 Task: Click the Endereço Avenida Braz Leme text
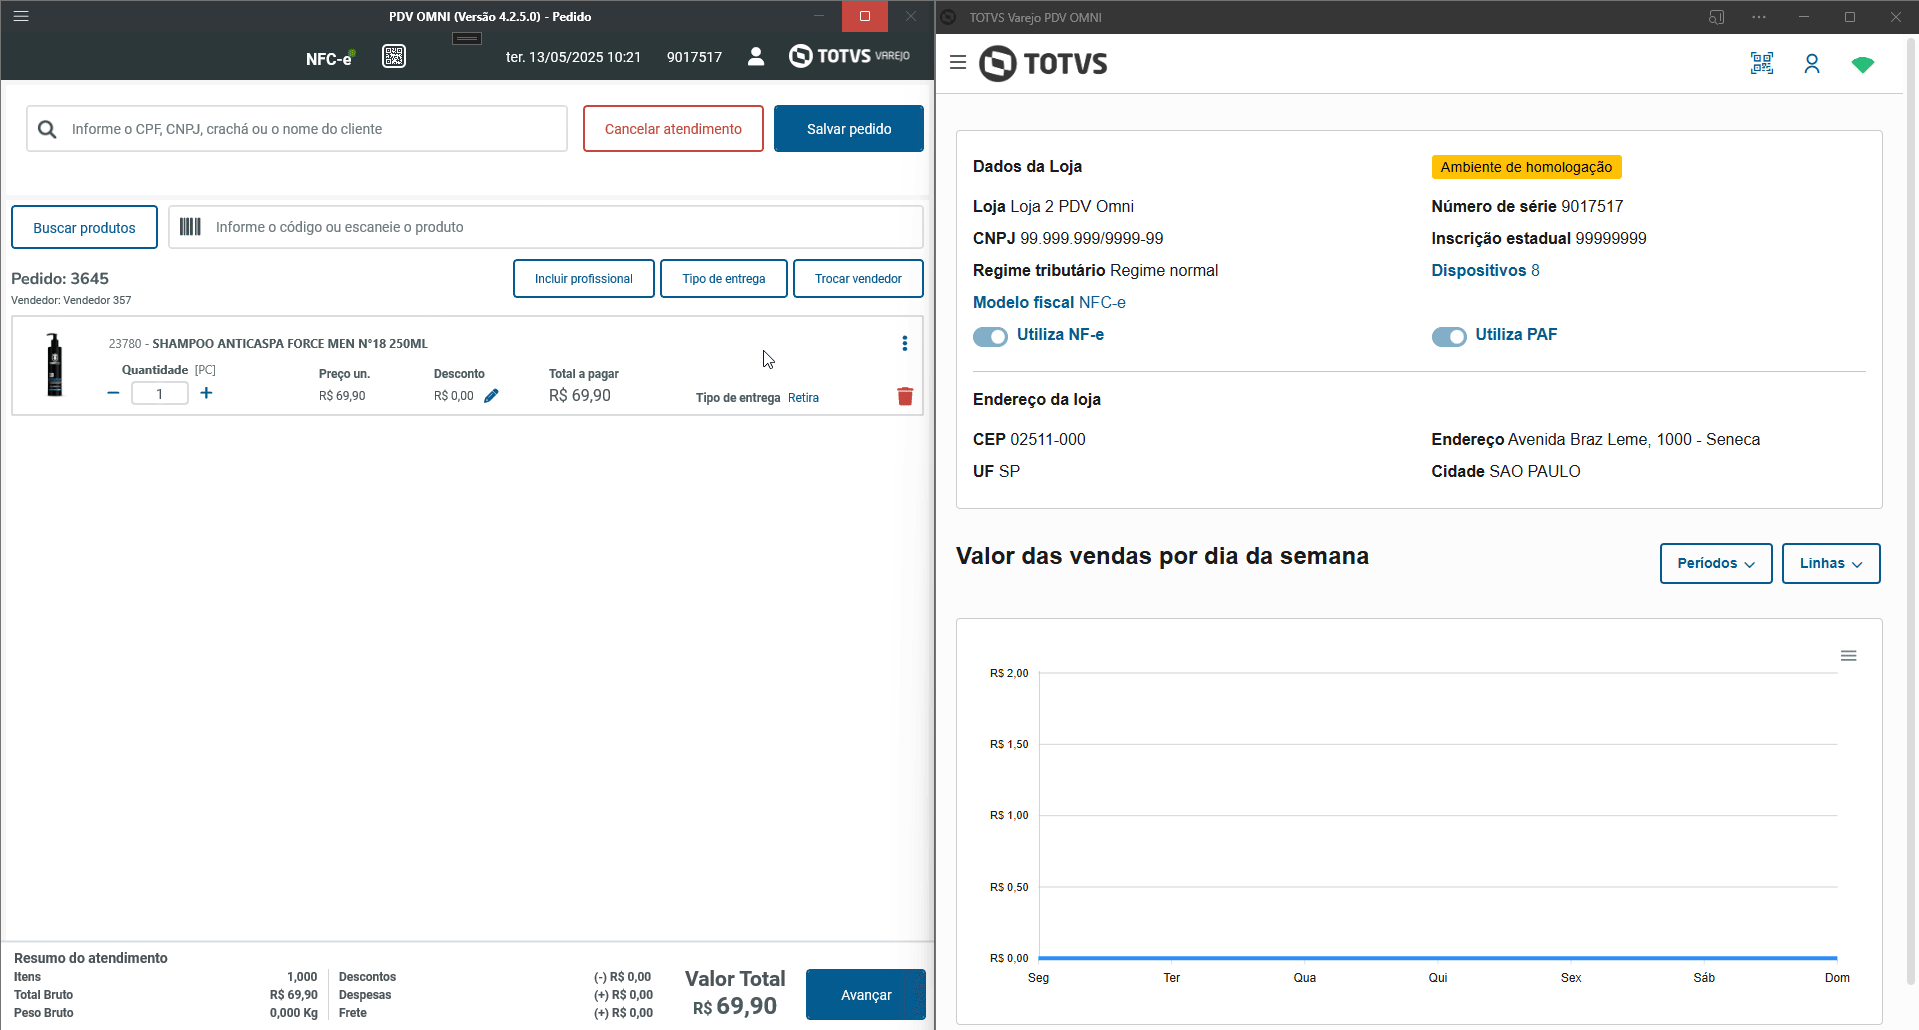coord(1596,439)
